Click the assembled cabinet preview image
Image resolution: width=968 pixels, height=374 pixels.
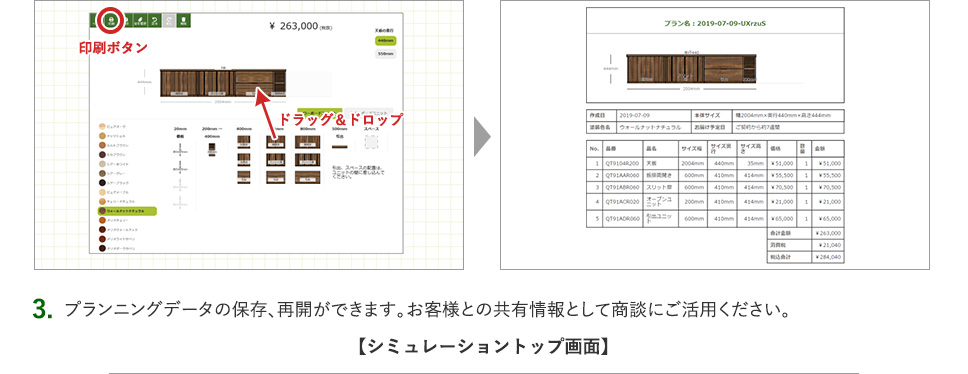pyautogui.click(x=223, y=83)
